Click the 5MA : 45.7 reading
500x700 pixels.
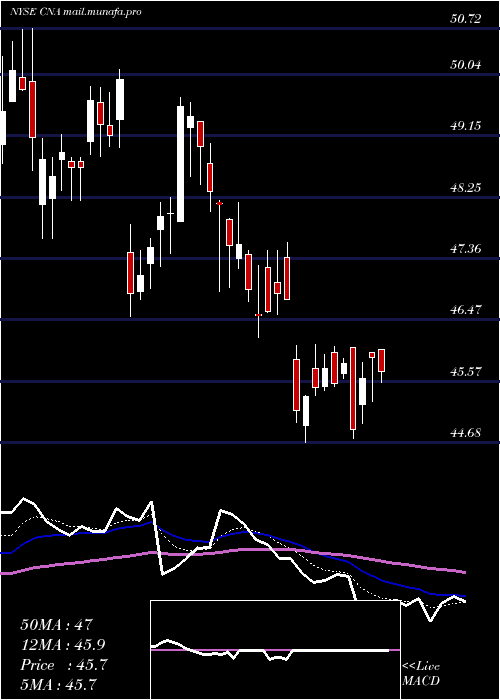click(58, 684)
